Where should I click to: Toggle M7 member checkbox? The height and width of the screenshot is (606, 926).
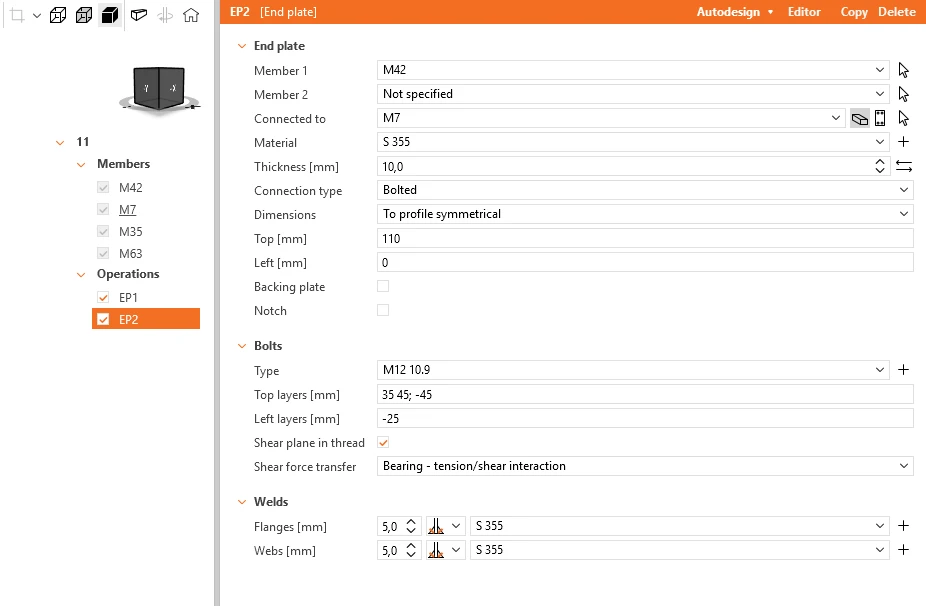click(x=103, y=209)
